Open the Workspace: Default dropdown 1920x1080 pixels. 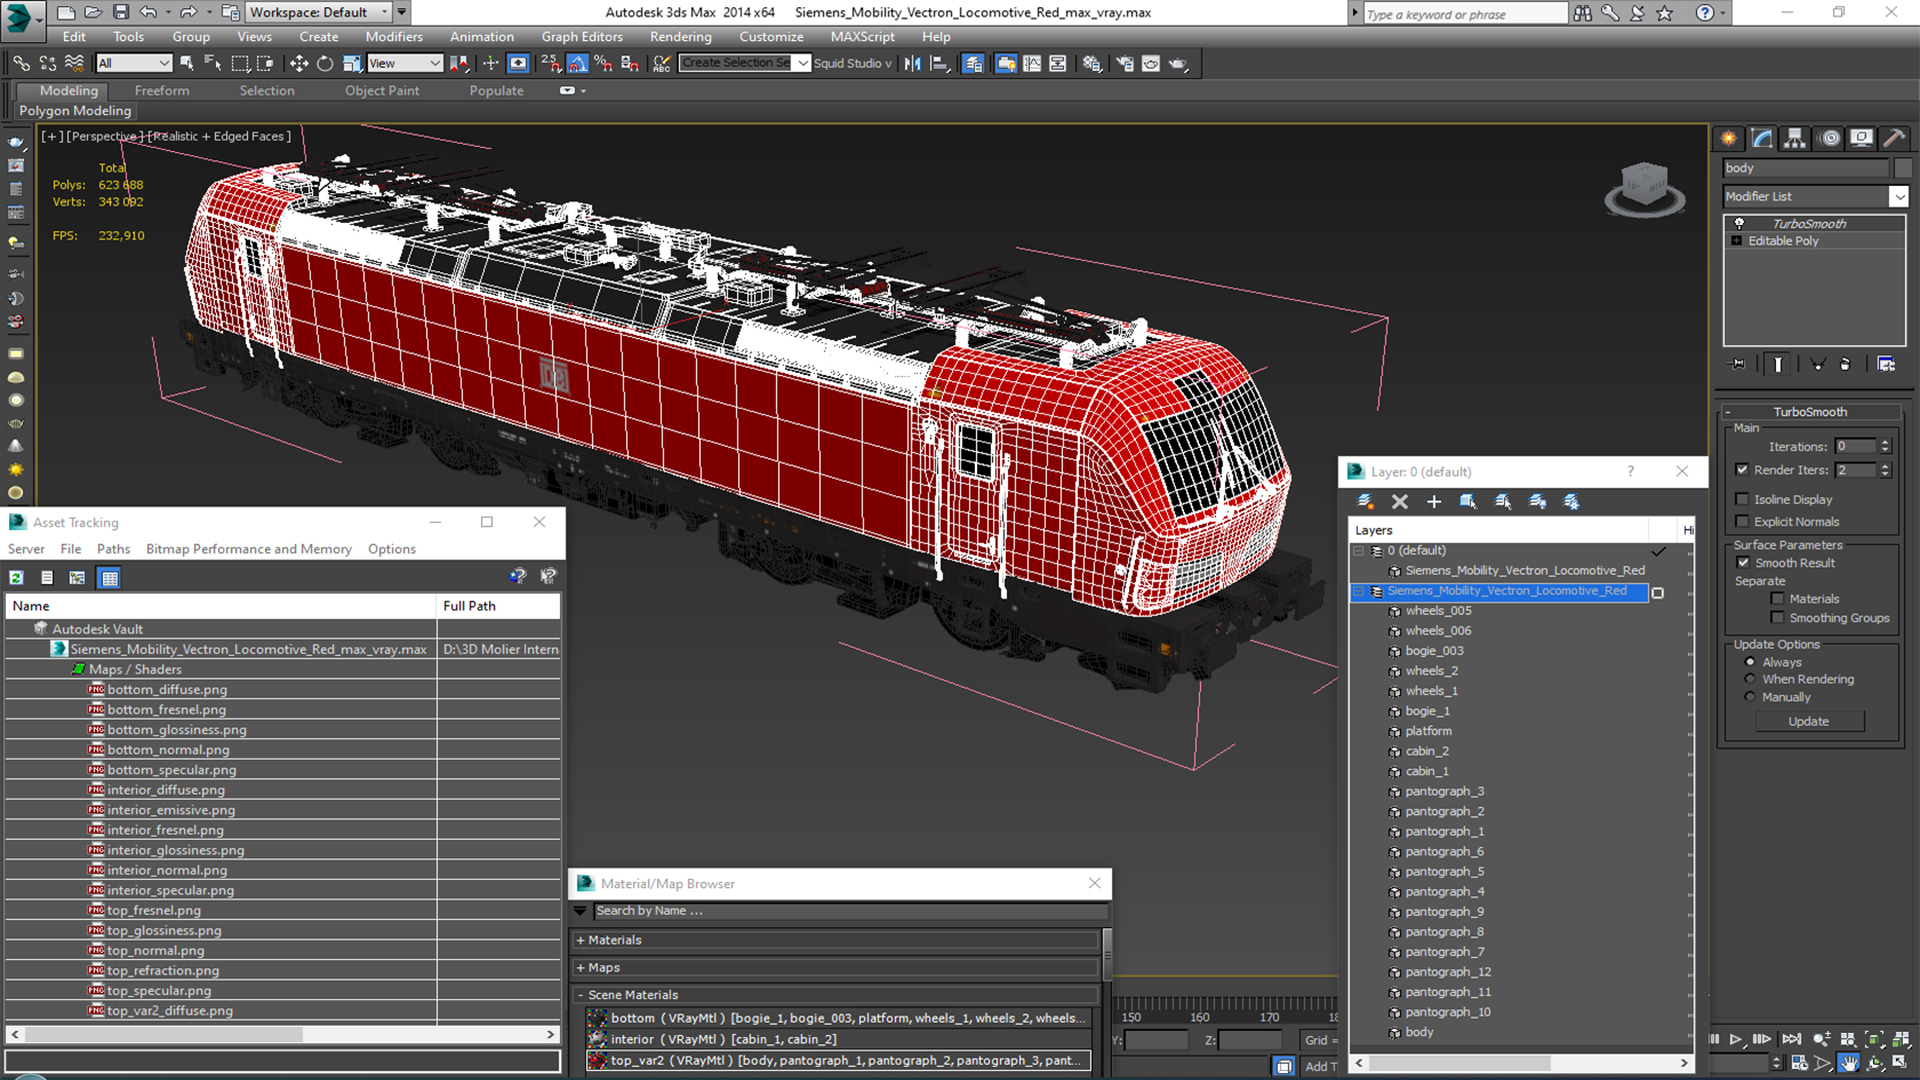point(319,12)
